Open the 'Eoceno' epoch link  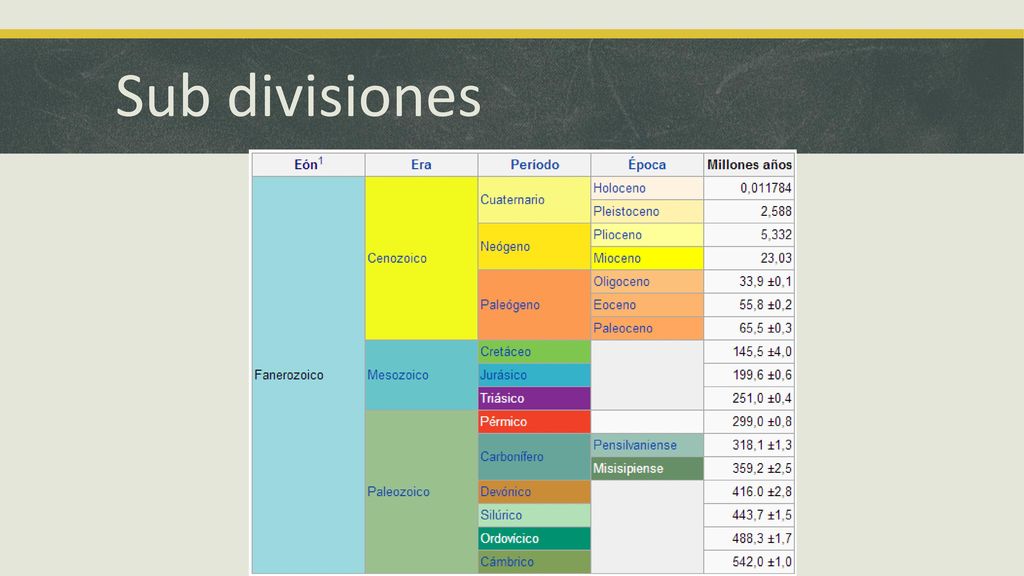(615, 305)
